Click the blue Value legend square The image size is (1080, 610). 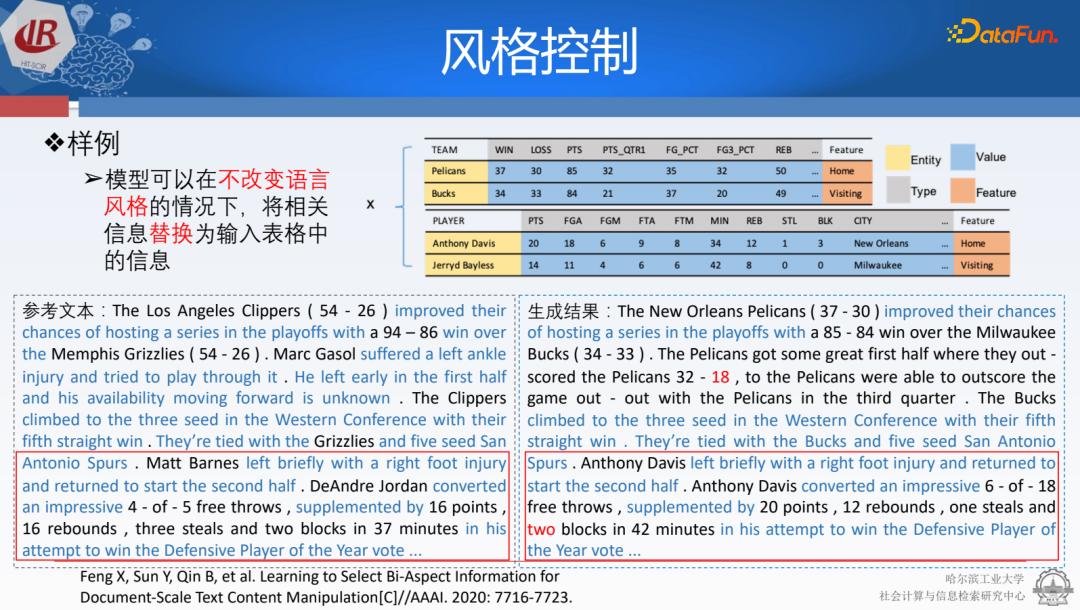click(963, 157)
